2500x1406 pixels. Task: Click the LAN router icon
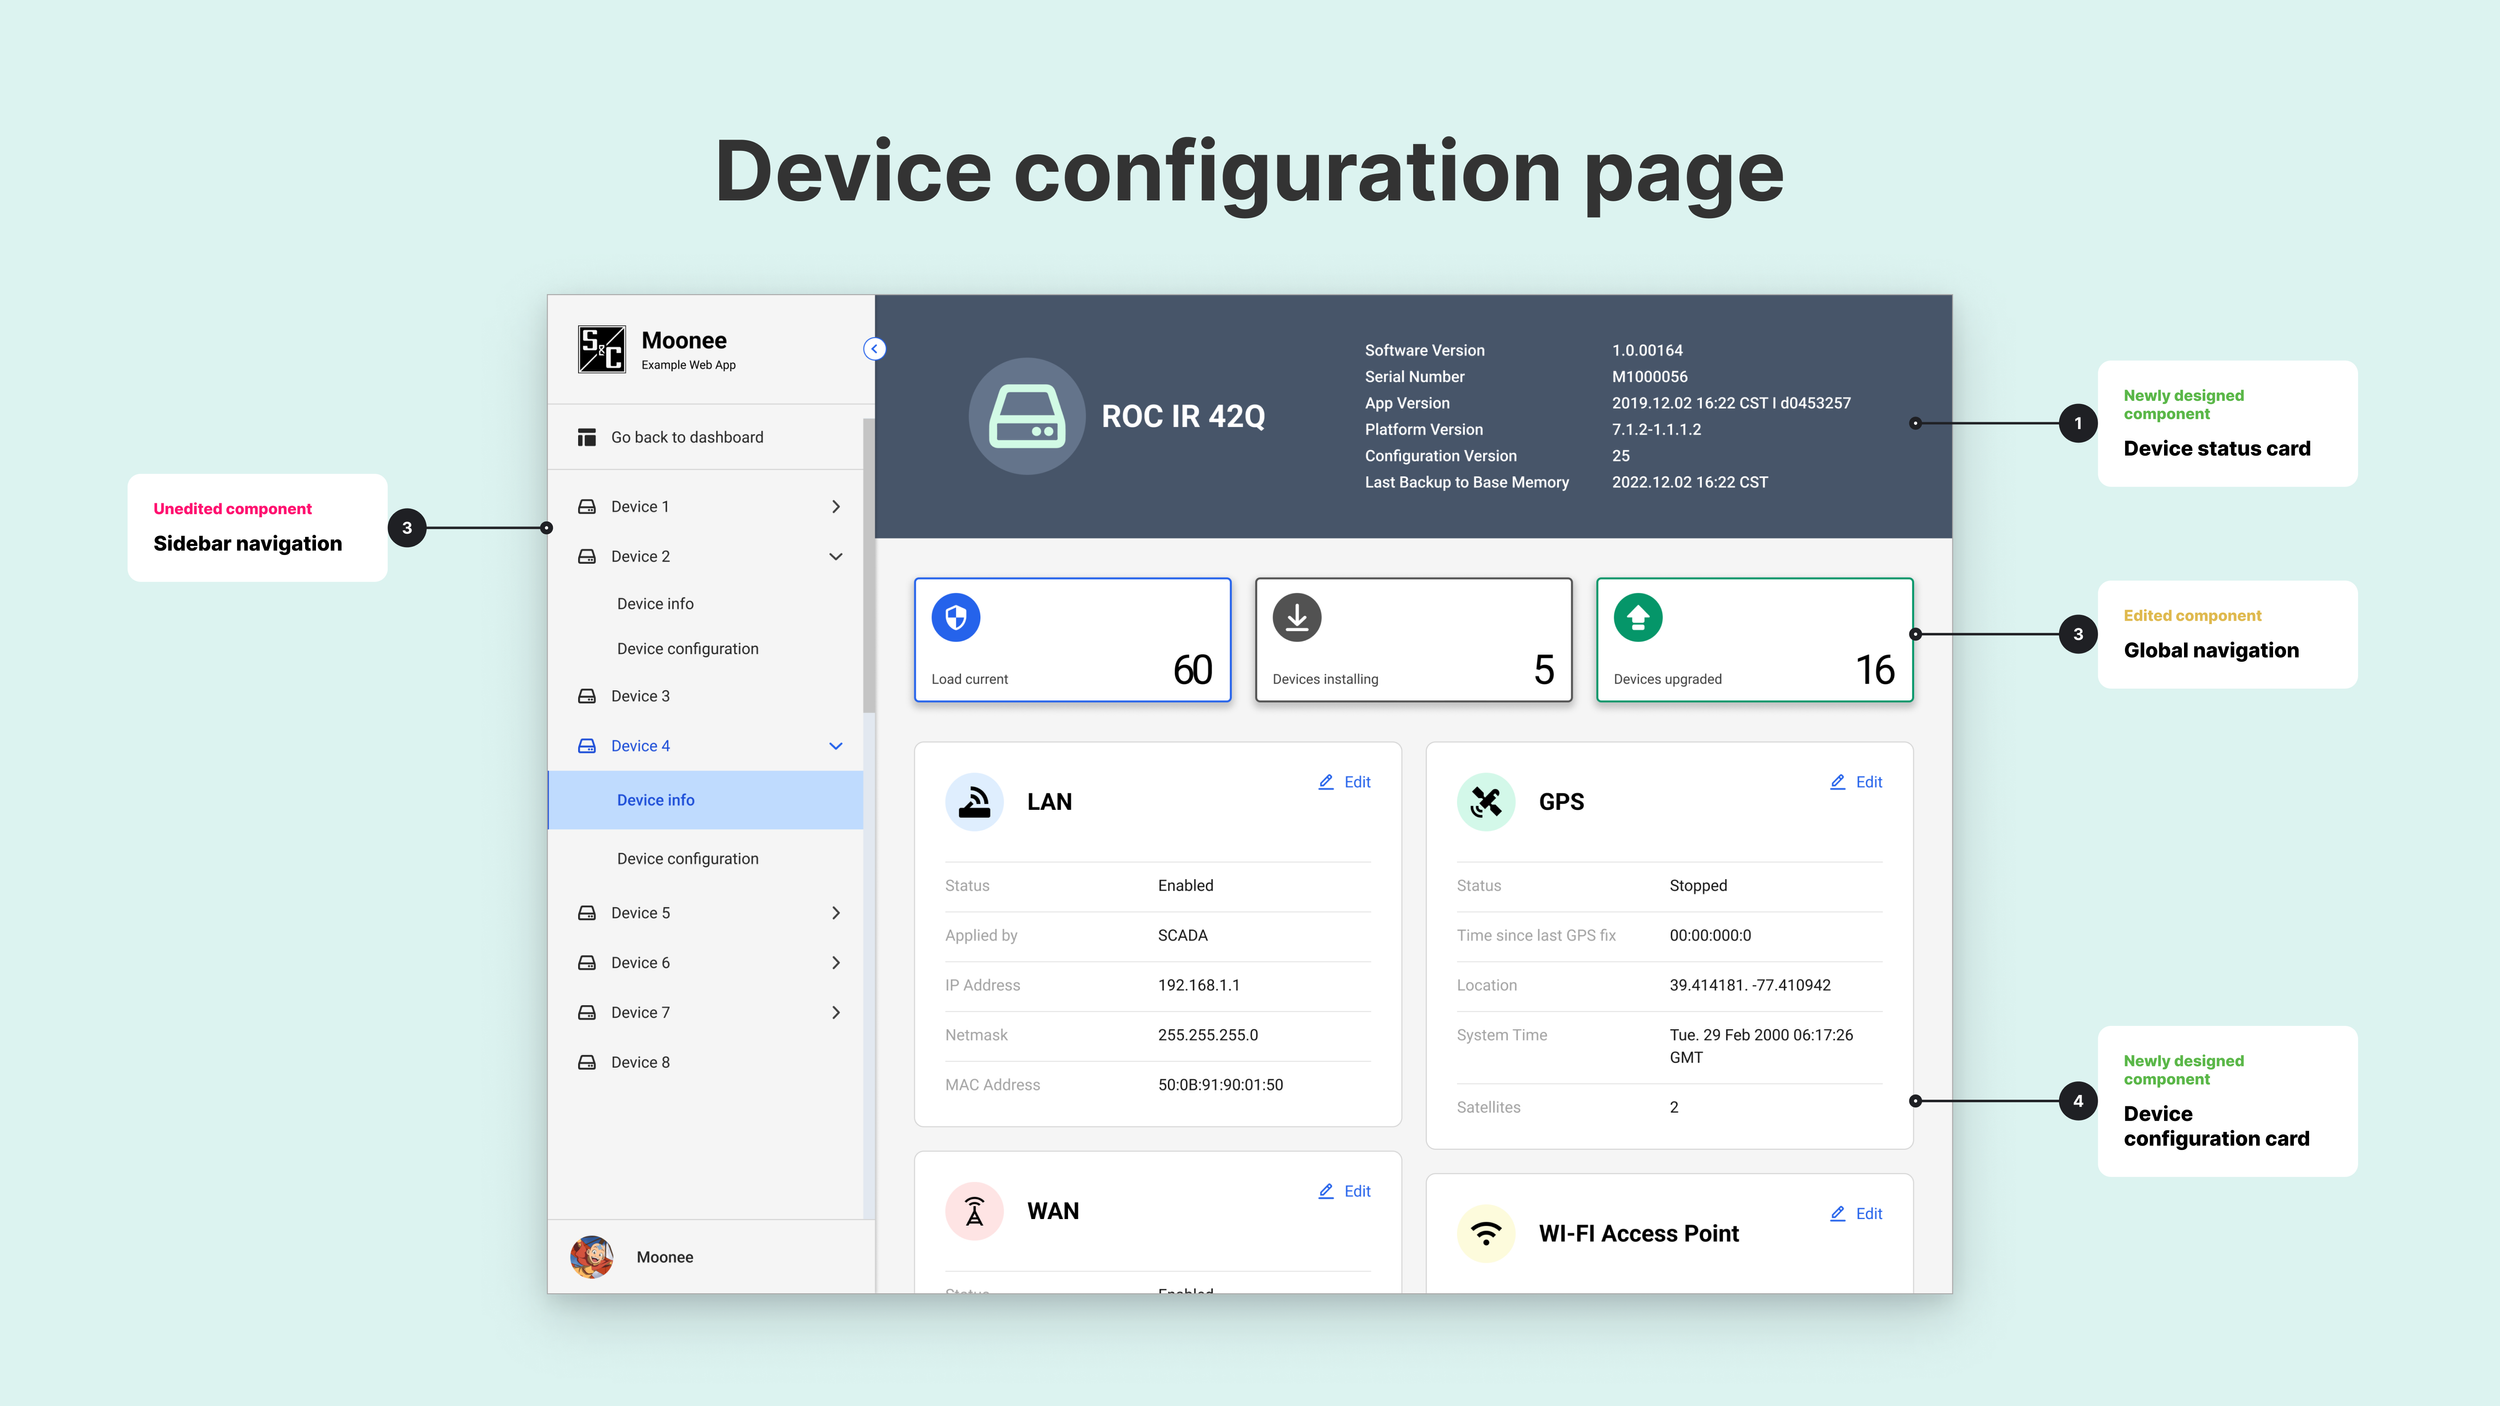pyautogui.click(x=974, y=802)
